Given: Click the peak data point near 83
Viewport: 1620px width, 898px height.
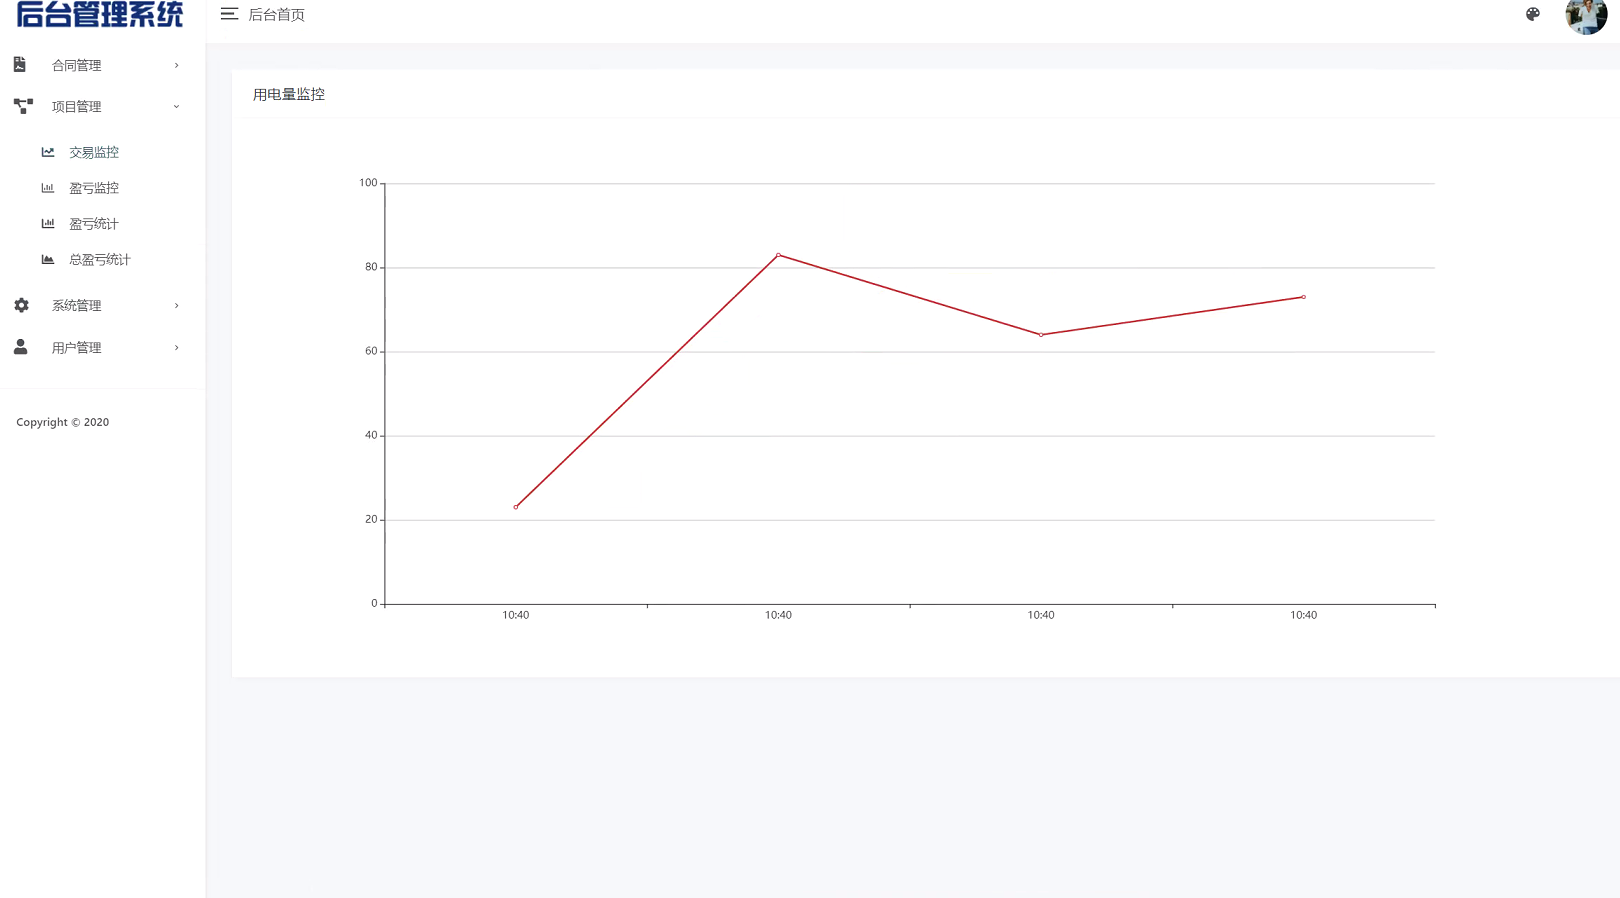Looking at the screenshot, I should tap(778, 255).
